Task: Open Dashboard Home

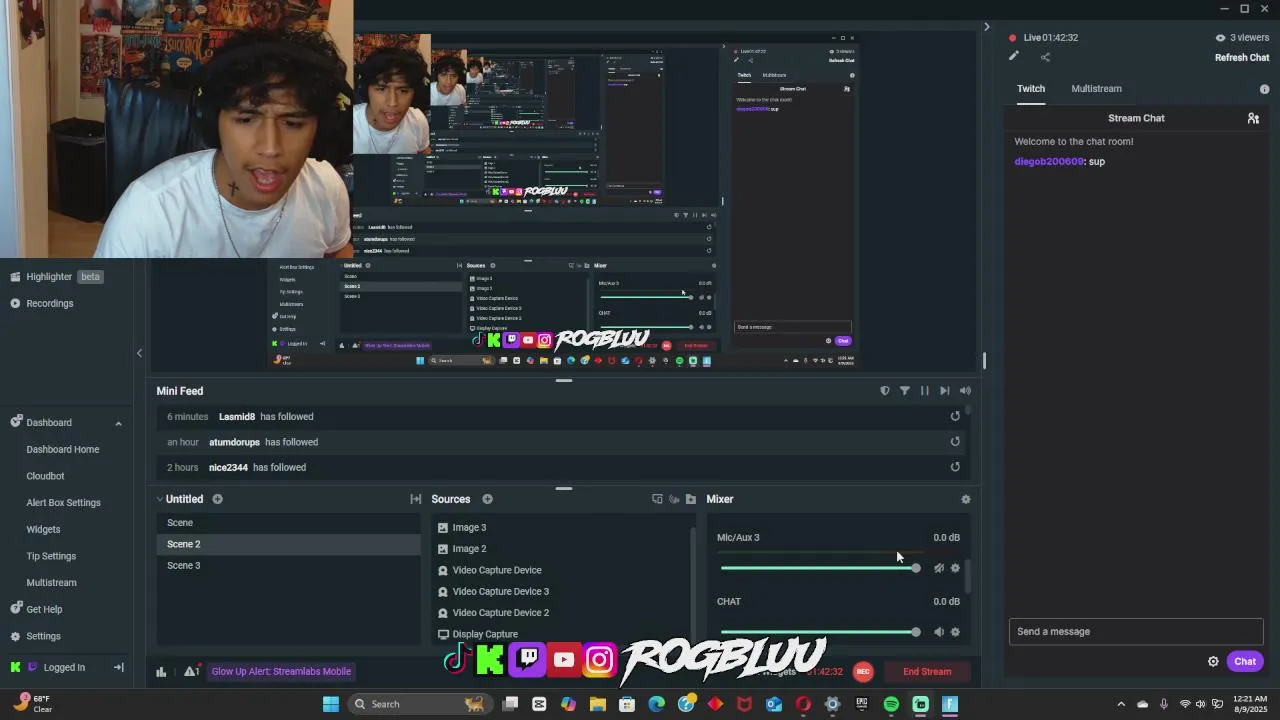Action: click(62, 449)
